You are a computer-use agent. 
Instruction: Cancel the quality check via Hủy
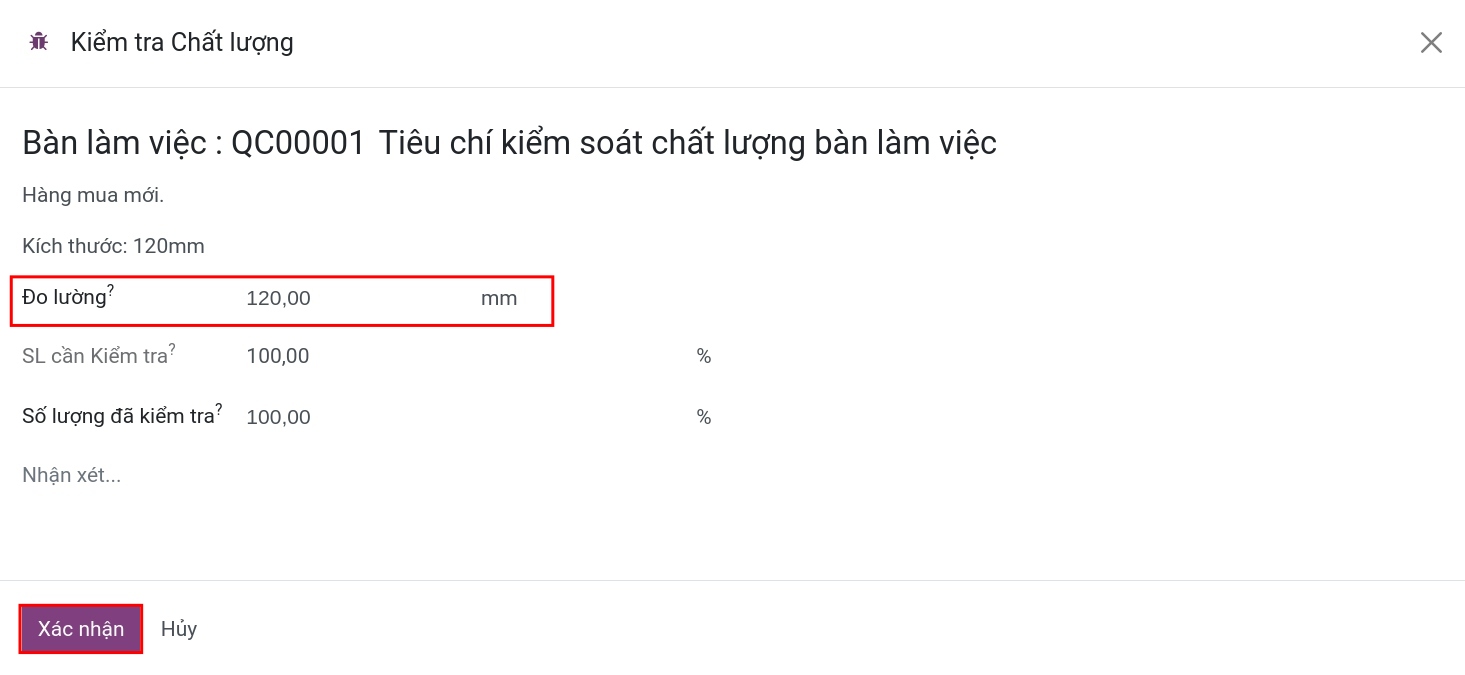[178, 628]
